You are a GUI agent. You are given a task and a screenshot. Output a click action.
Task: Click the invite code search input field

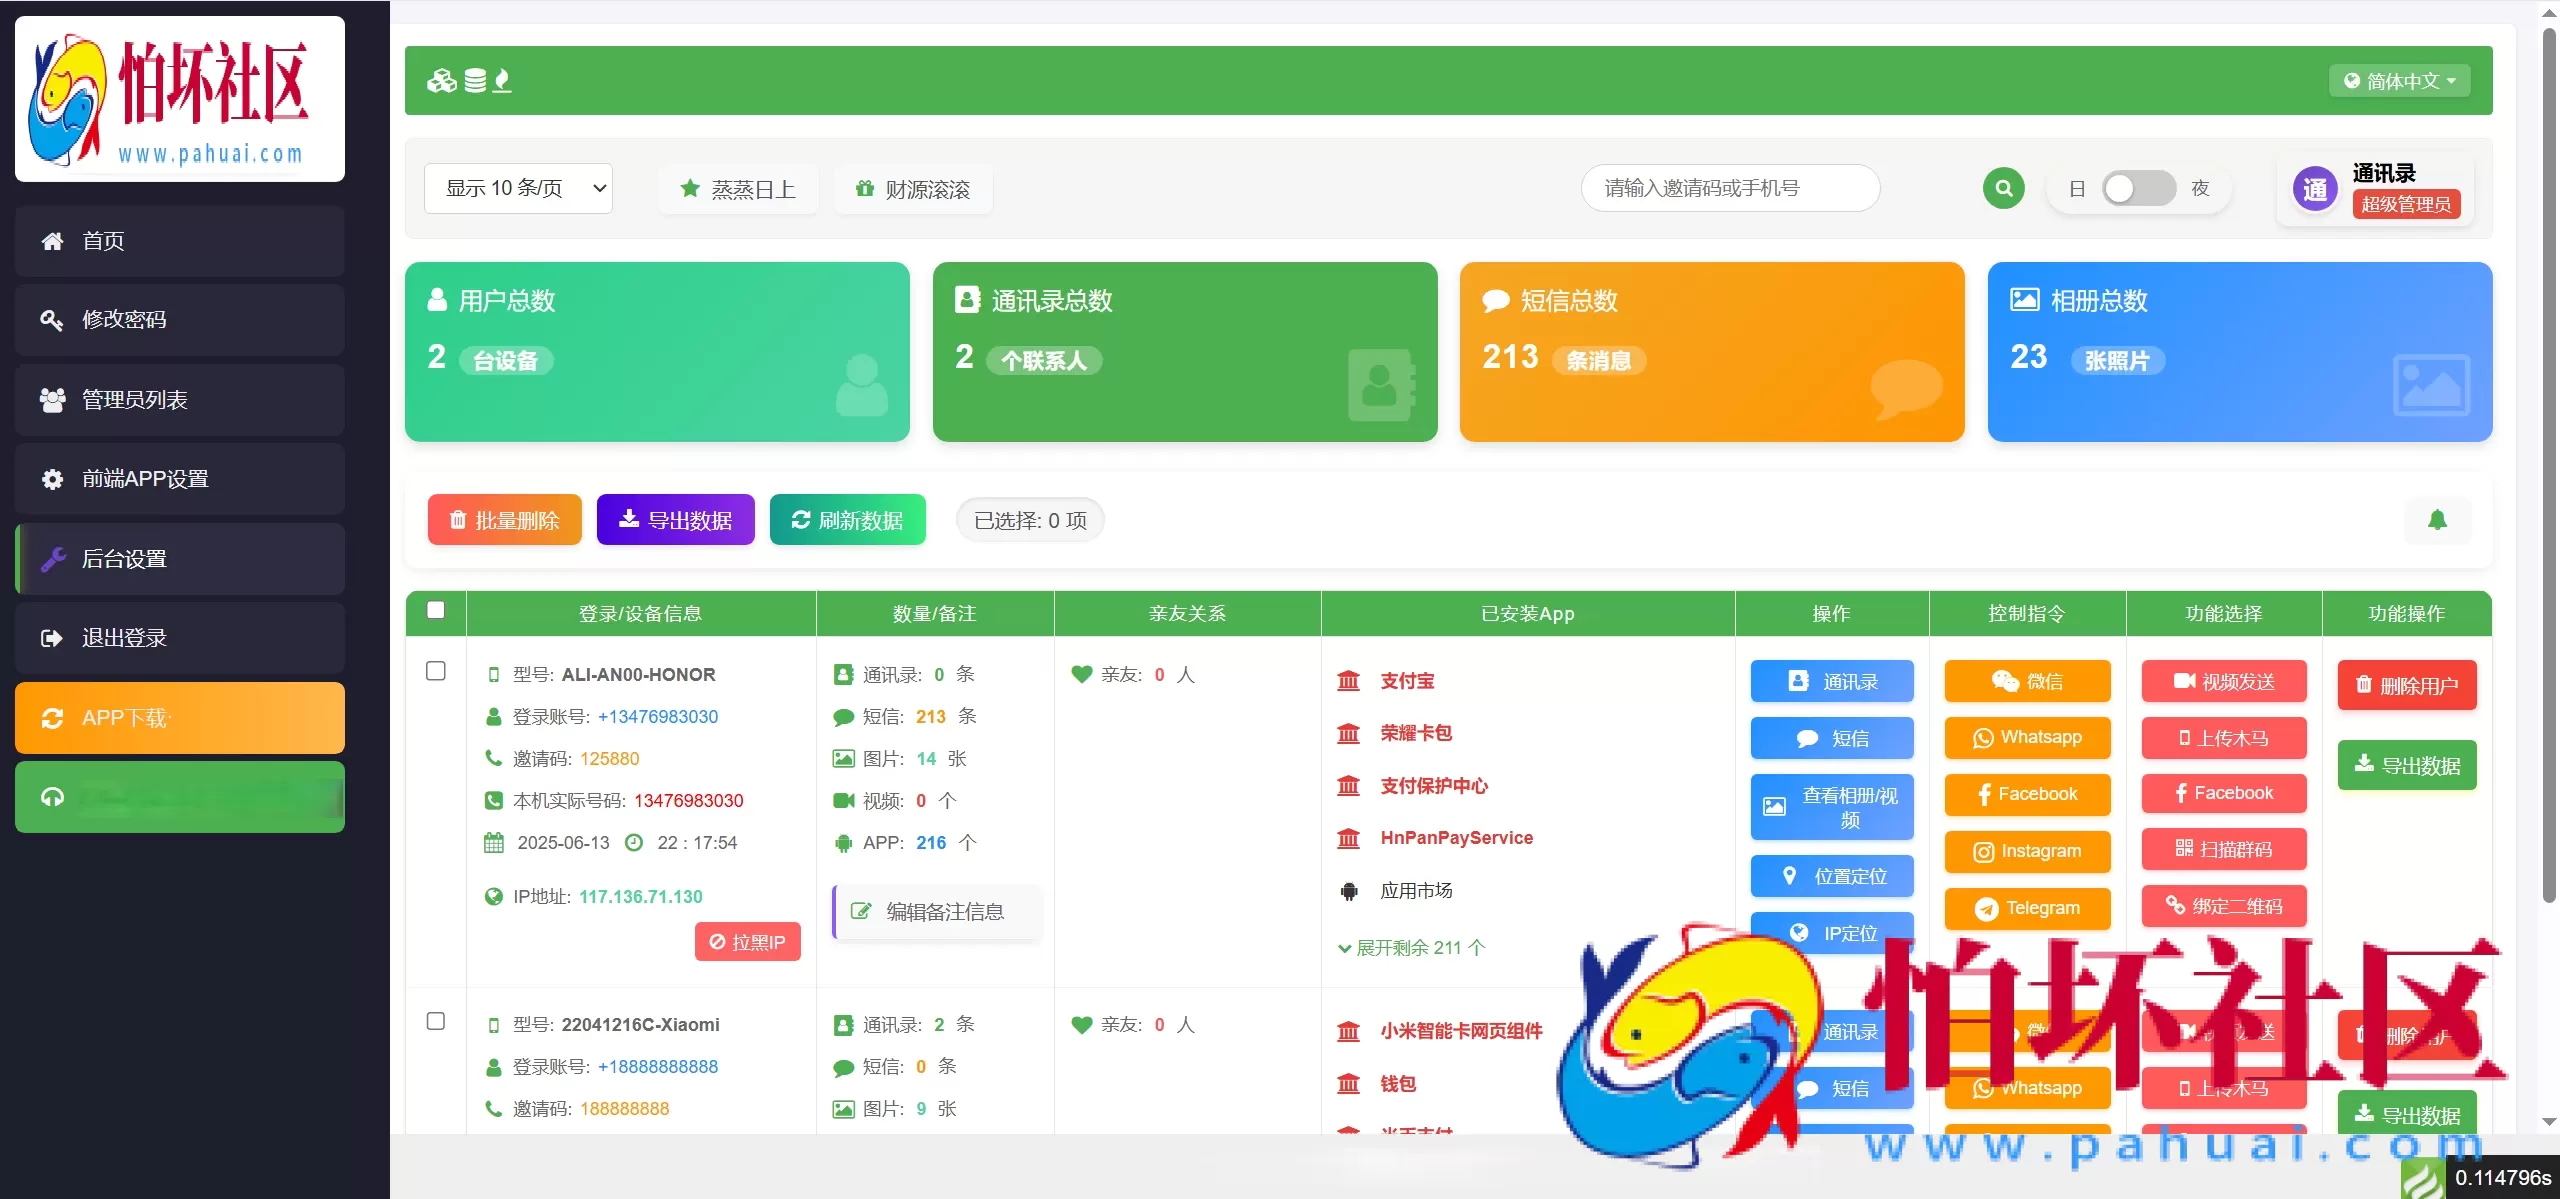pos(1729,188)
